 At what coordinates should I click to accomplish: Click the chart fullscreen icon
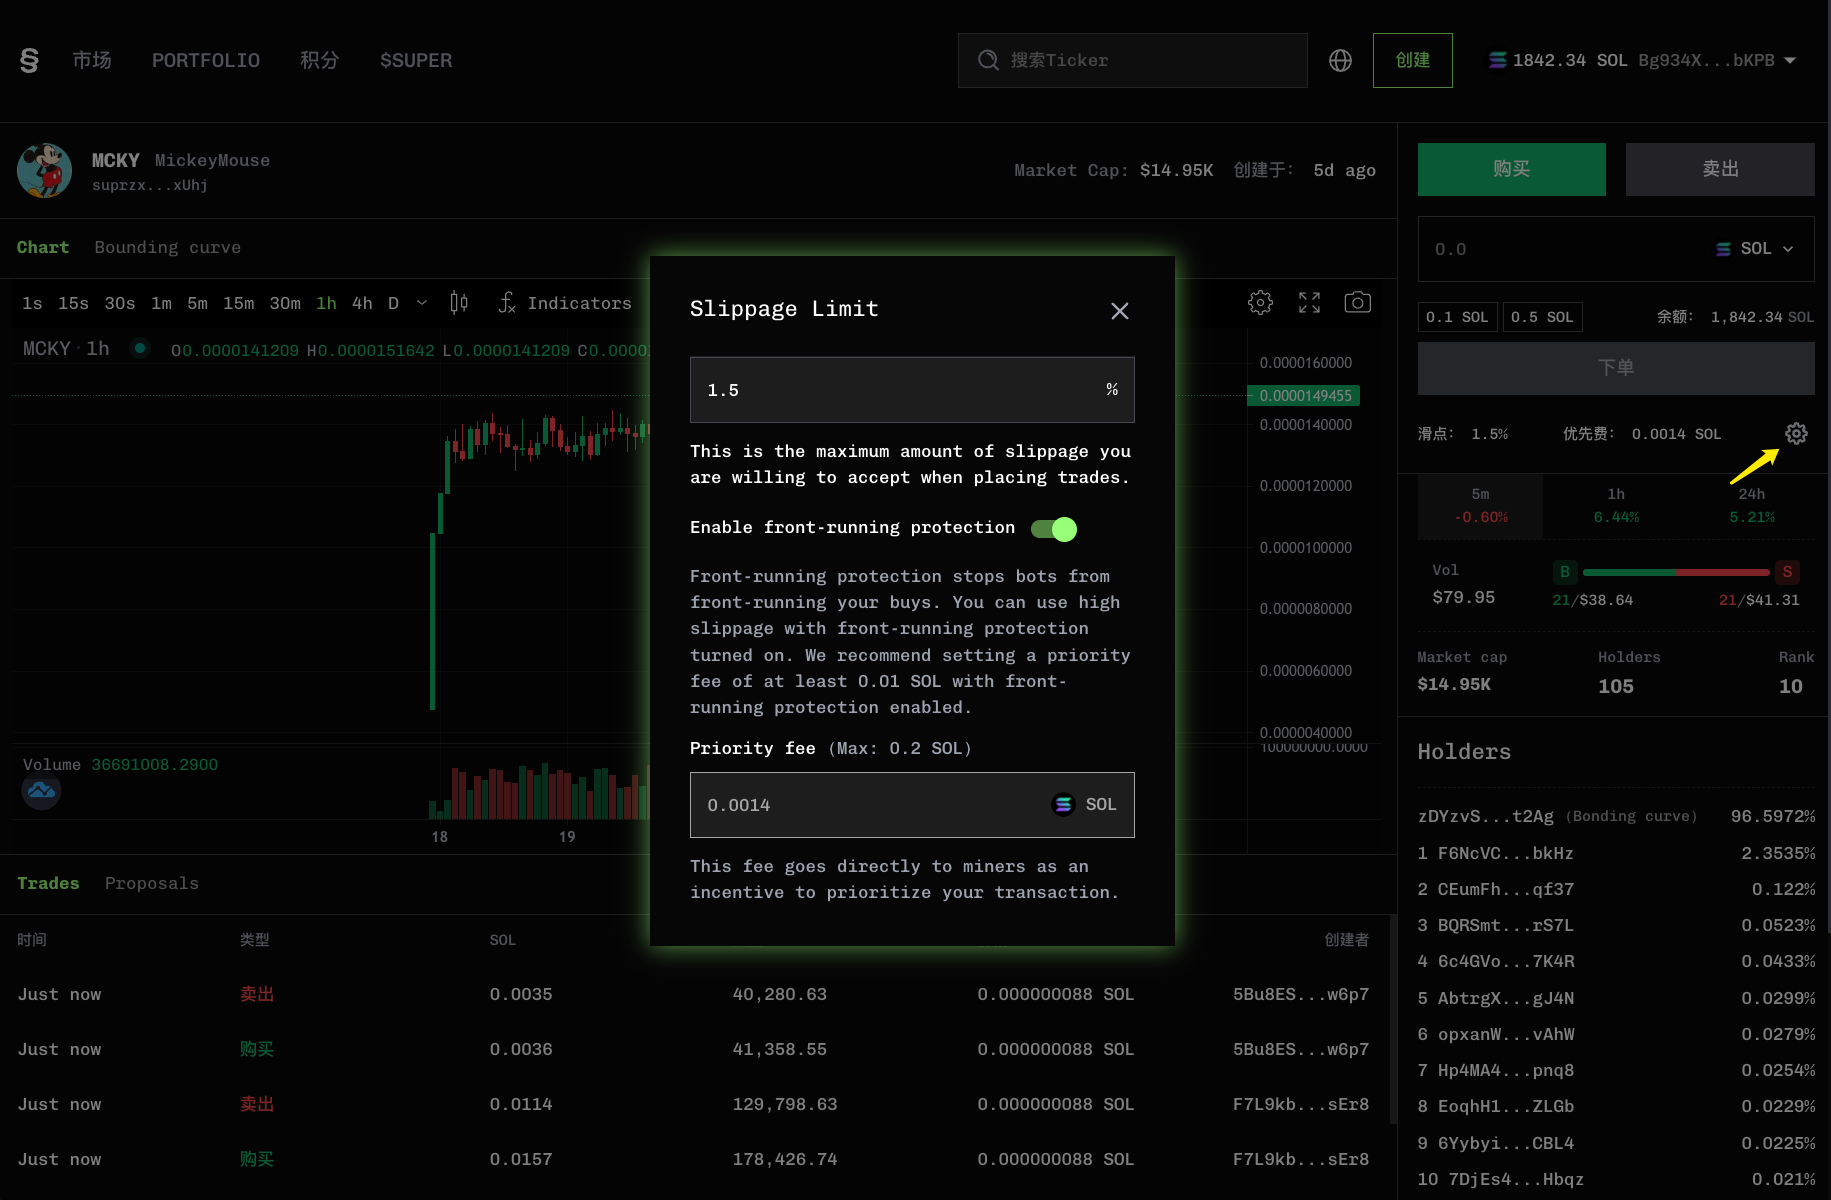(x=1309, y=303)
